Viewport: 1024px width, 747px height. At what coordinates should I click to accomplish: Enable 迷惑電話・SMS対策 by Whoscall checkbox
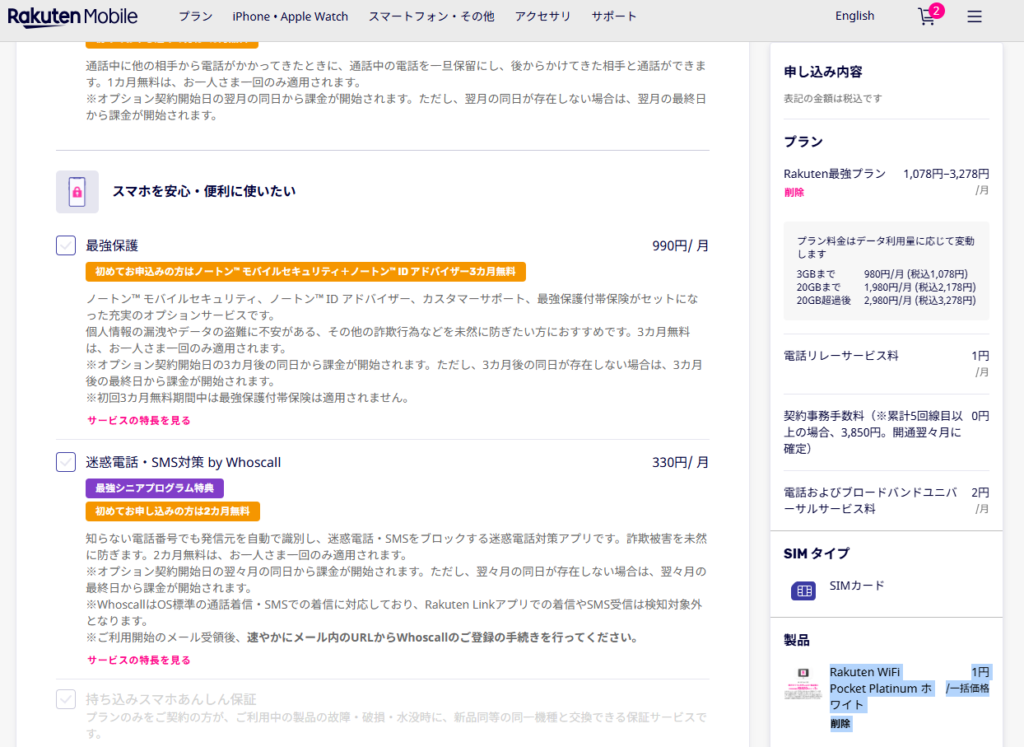(66, 462)
